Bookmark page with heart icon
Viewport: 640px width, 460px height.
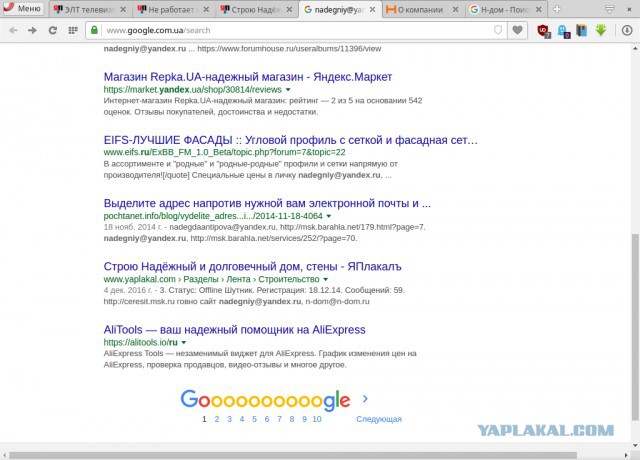(517, 30)
